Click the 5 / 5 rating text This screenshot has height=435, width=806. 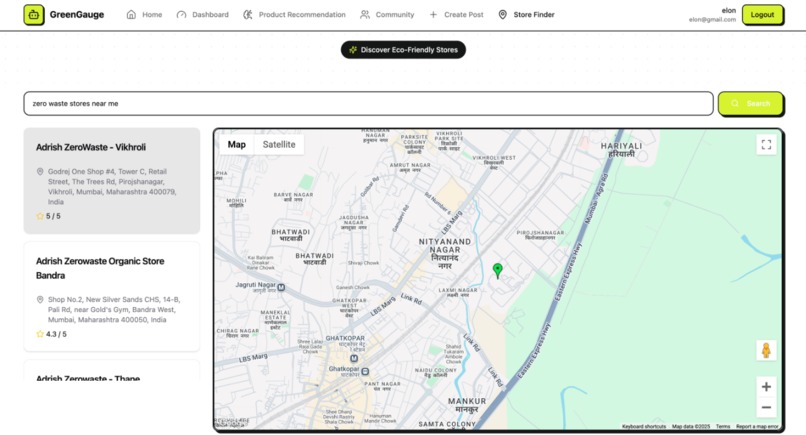[53, 216]
